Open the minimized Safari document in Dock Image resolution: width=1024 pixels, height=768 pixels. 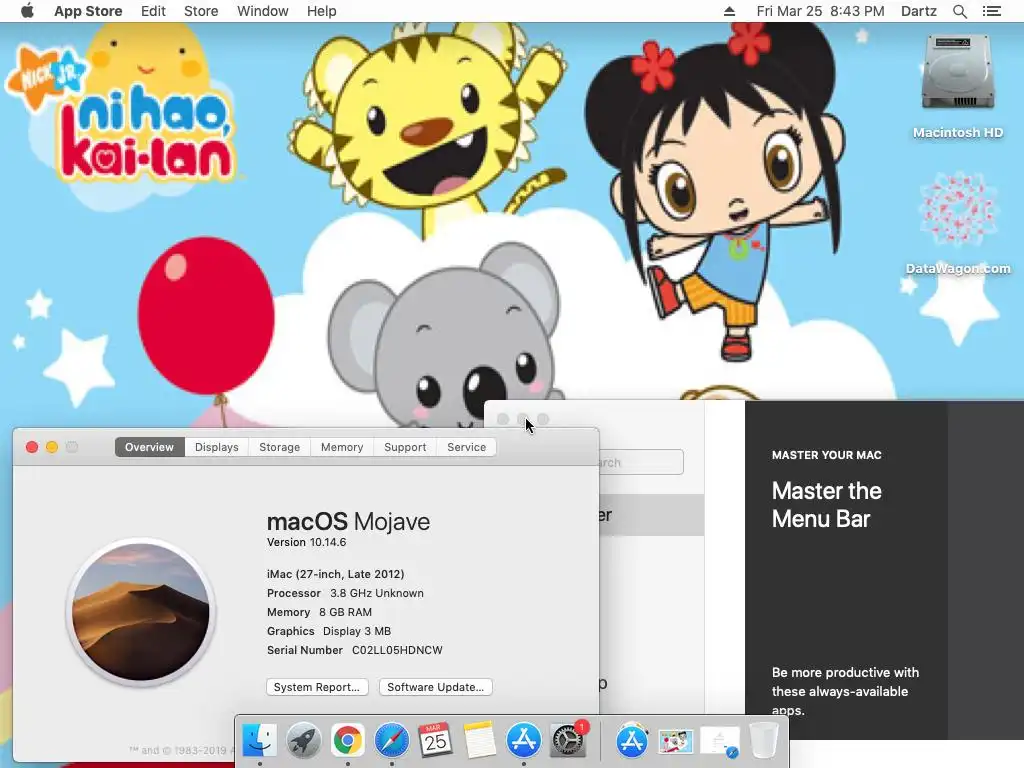[720, 742]
